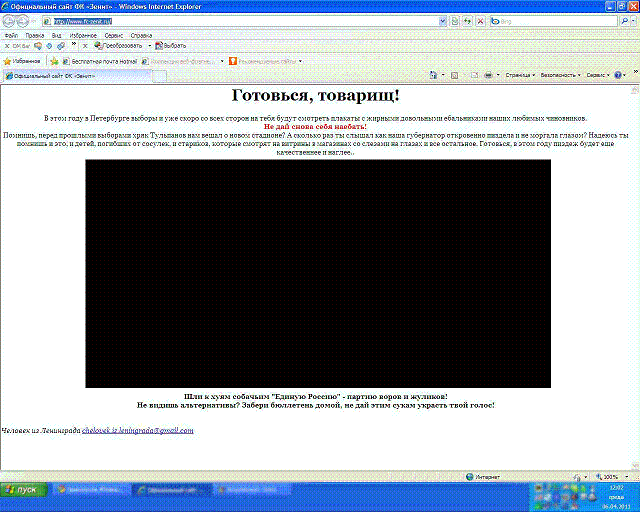640x512 pixels.
Task: Click the chelovek.iz.leningrada email link
Action: (137, 430)
